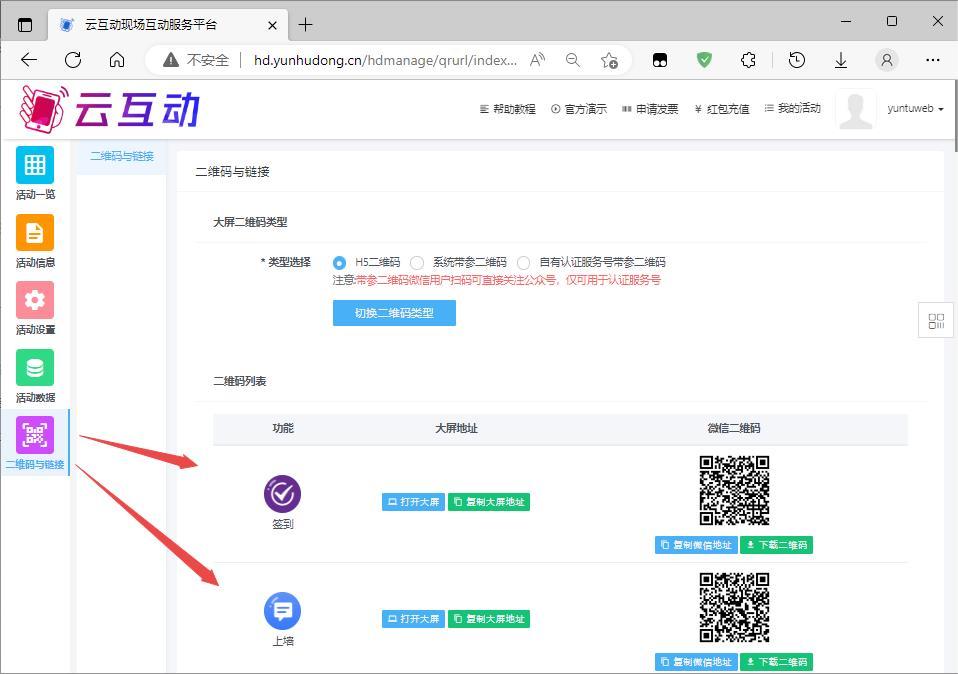Refresh the page with reload icon

73,60
